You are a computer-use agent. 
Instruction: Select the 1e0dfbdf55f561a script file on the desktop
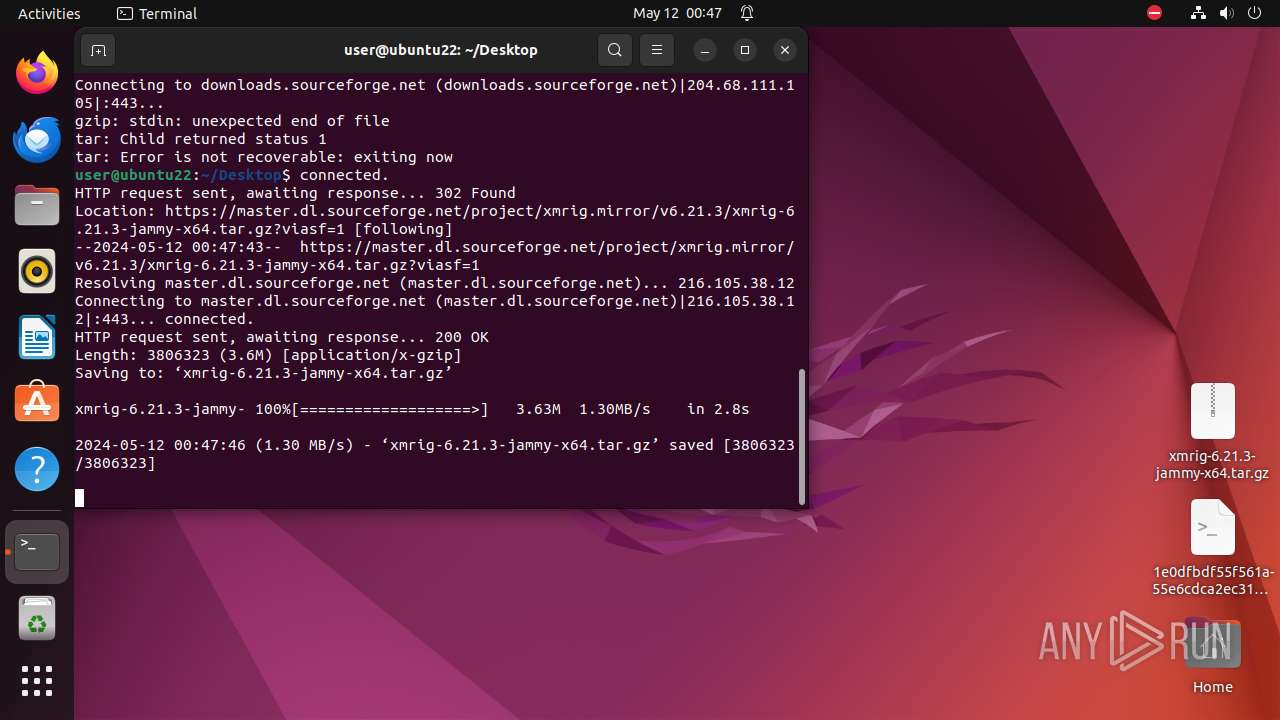[1212, 548]
